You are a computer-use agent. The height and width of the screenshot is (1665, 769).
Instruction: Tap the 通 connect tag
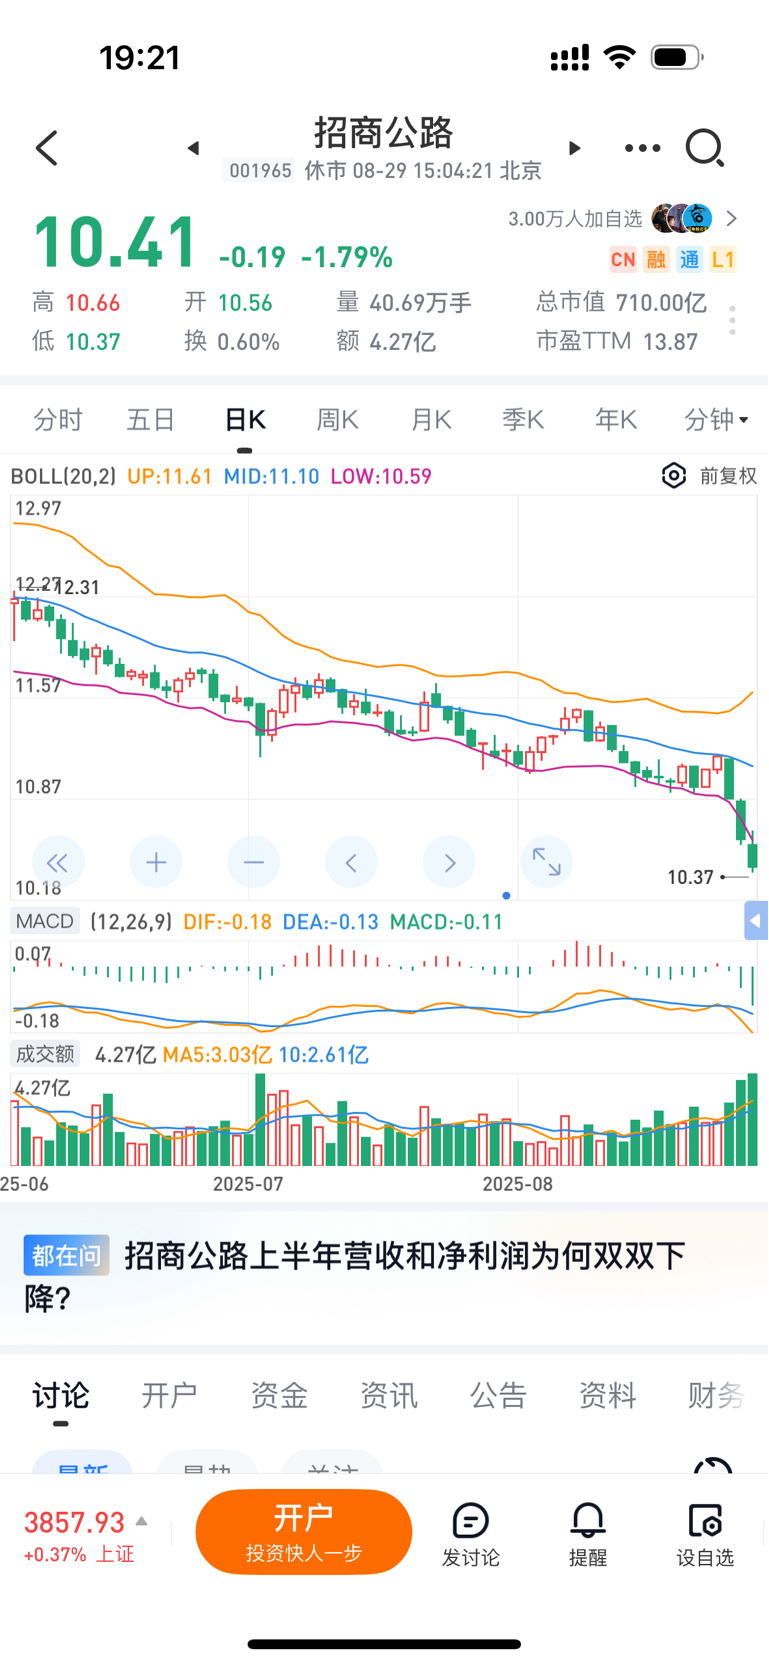[x=690, y=260]
